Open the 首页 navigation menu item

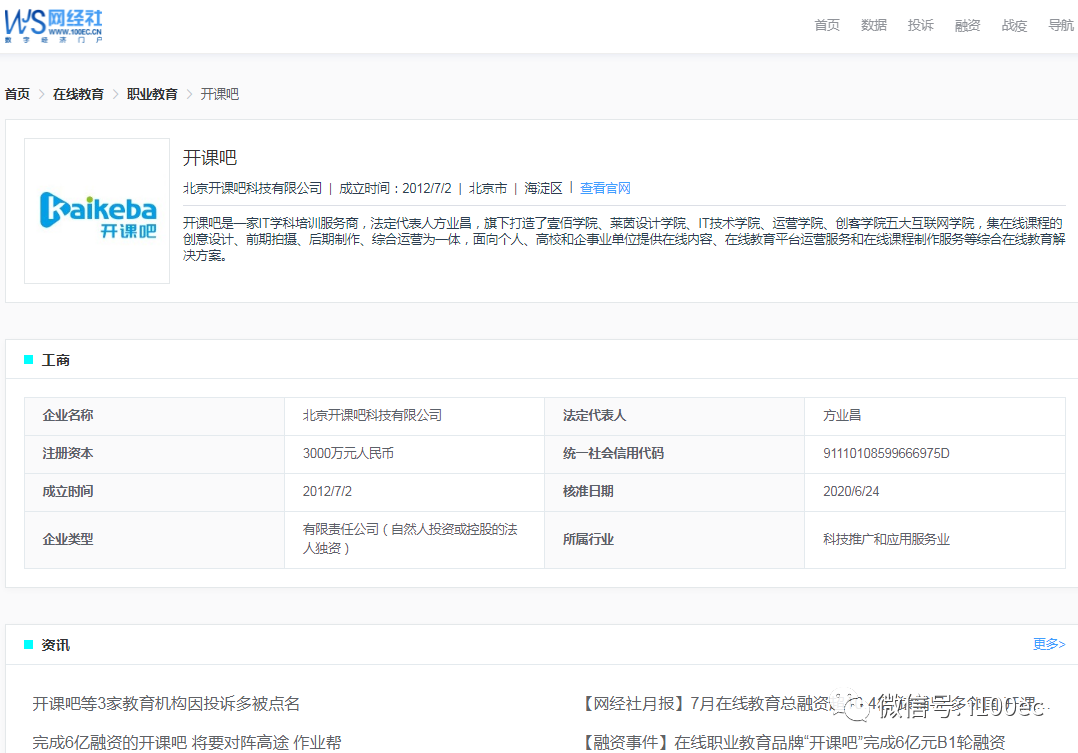pos(827,26)
